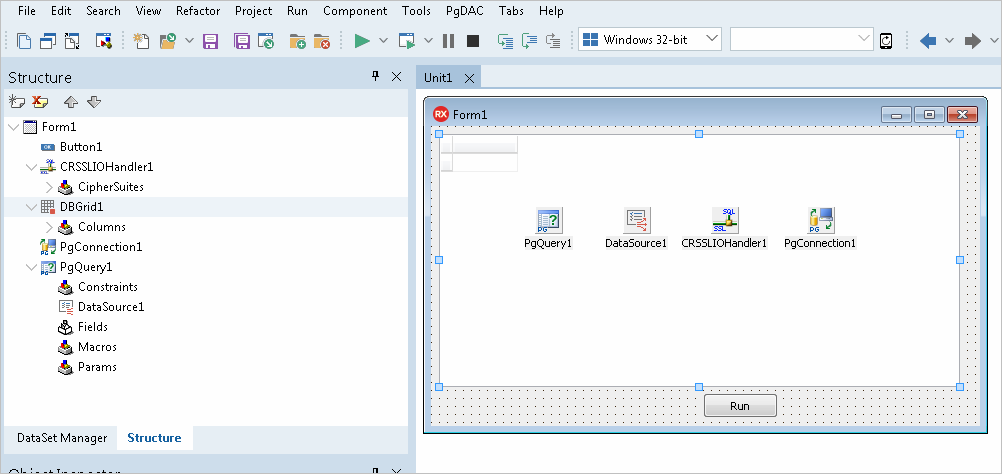Select the Unit1 editor tab
1002x474 pixels.
click(x=438, y=78)
